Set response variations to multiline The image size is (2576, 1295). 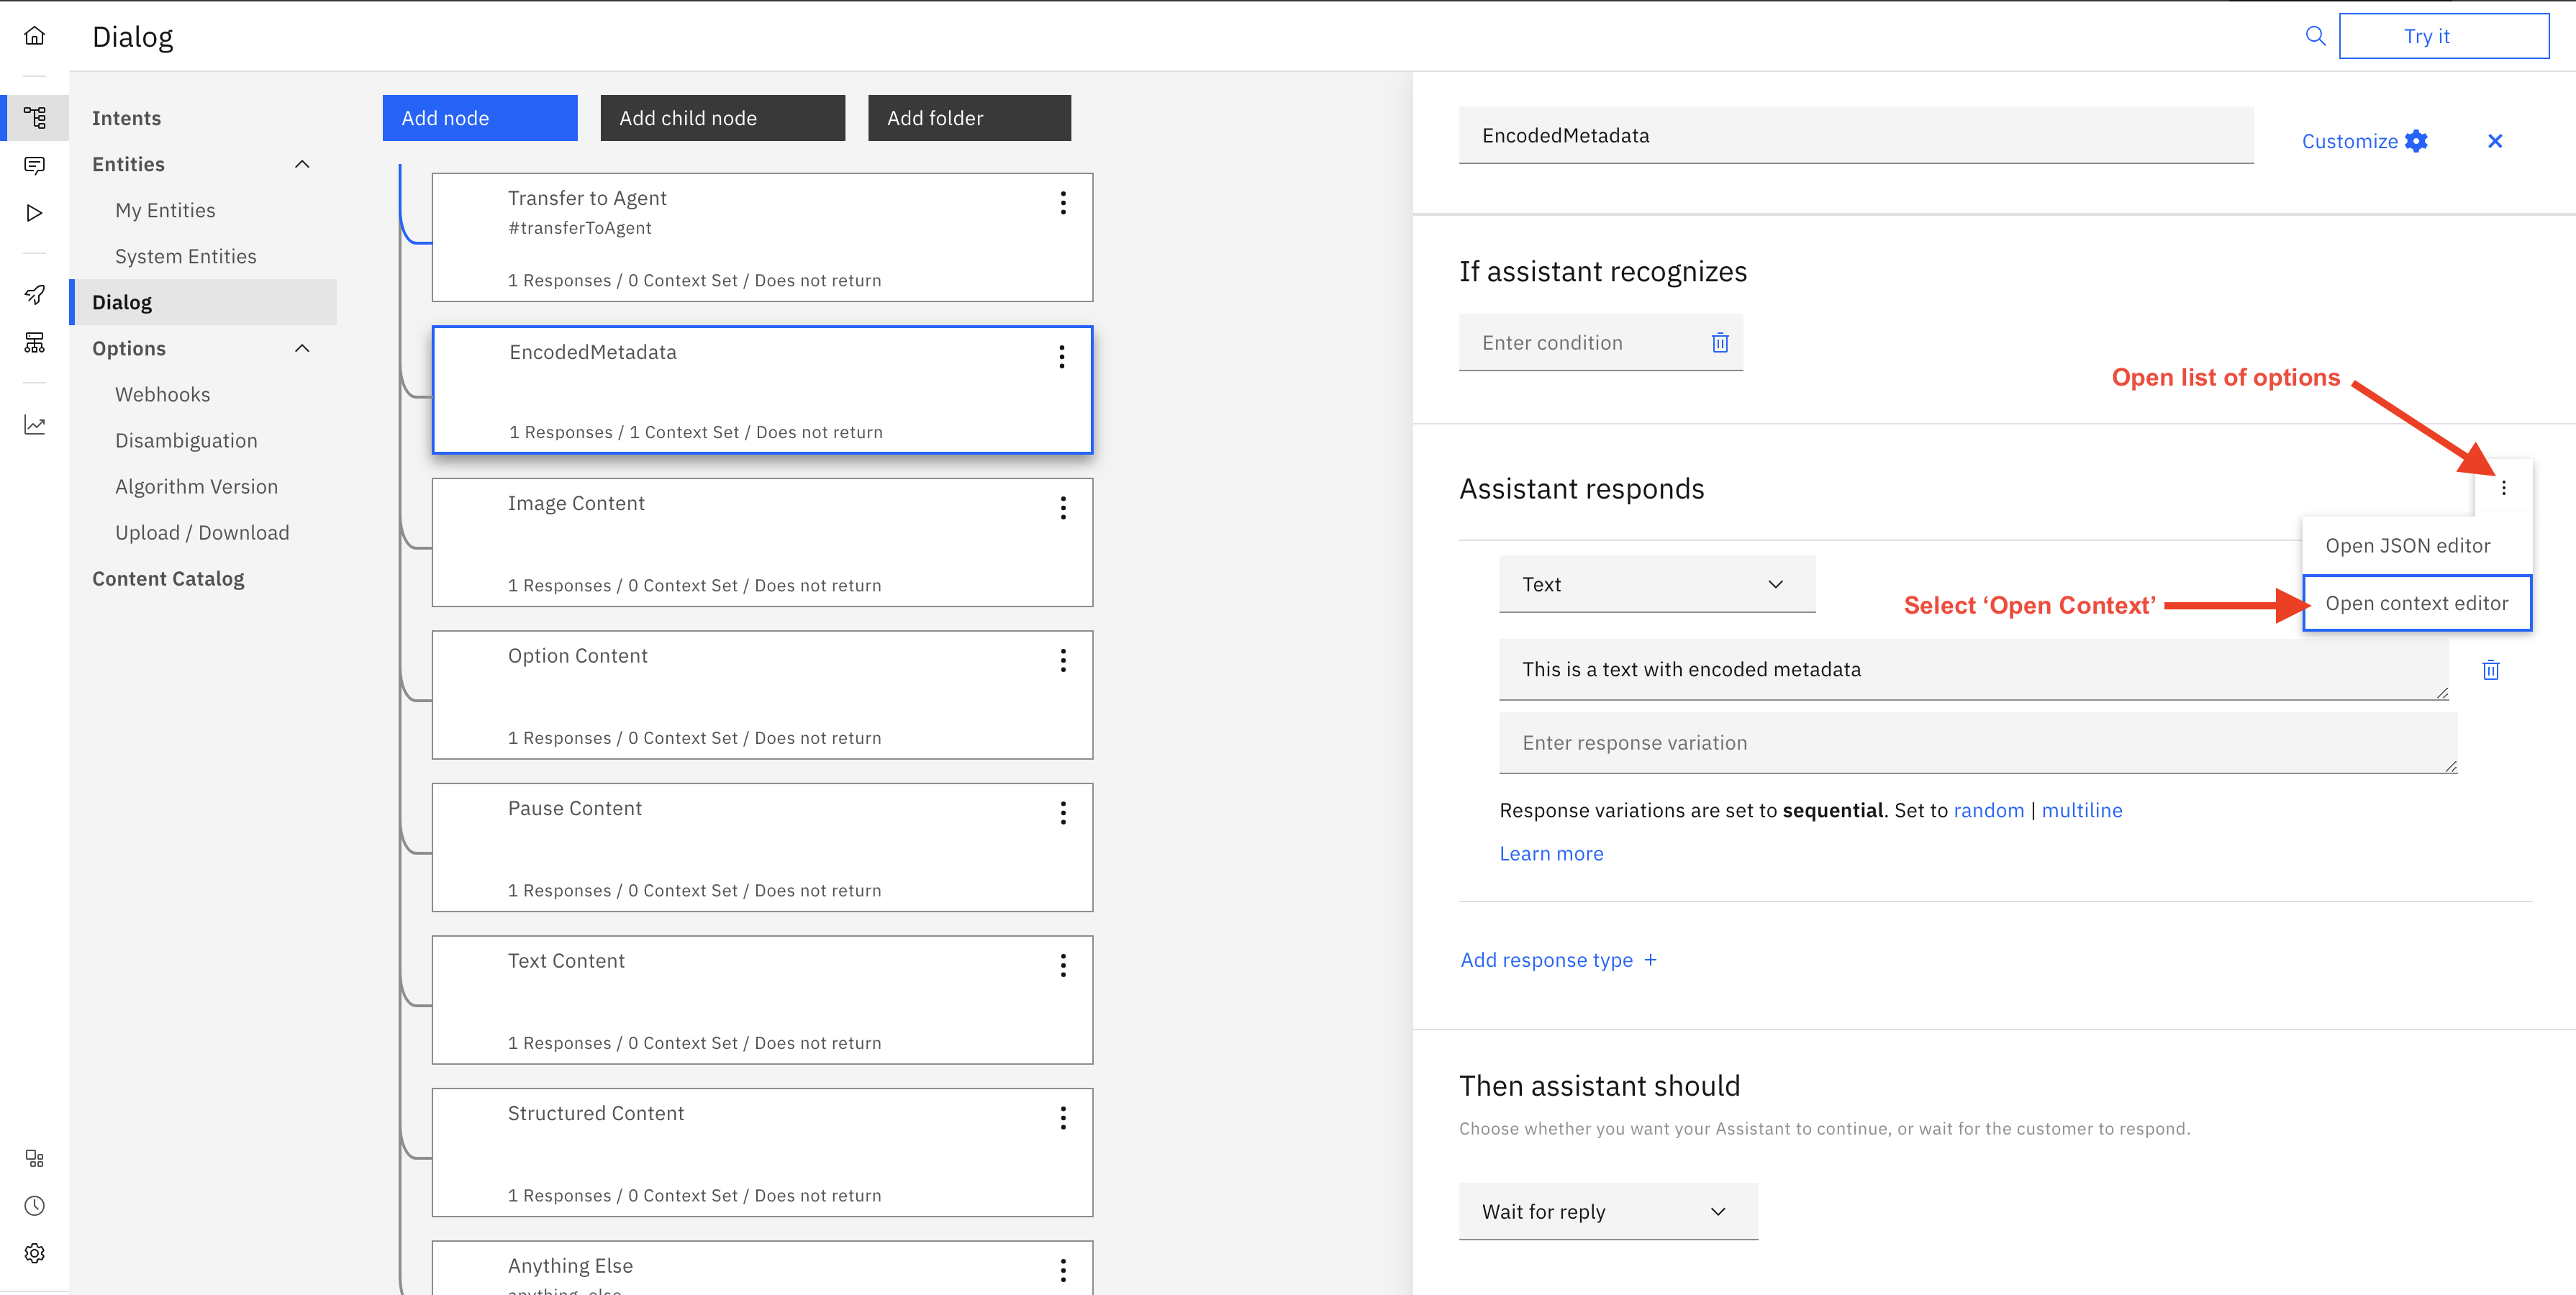click(2081, 810)
